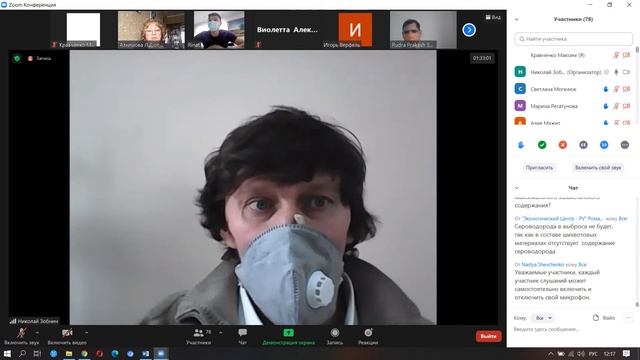Open audio options arrow beside Включить звук

pos(37,333)
